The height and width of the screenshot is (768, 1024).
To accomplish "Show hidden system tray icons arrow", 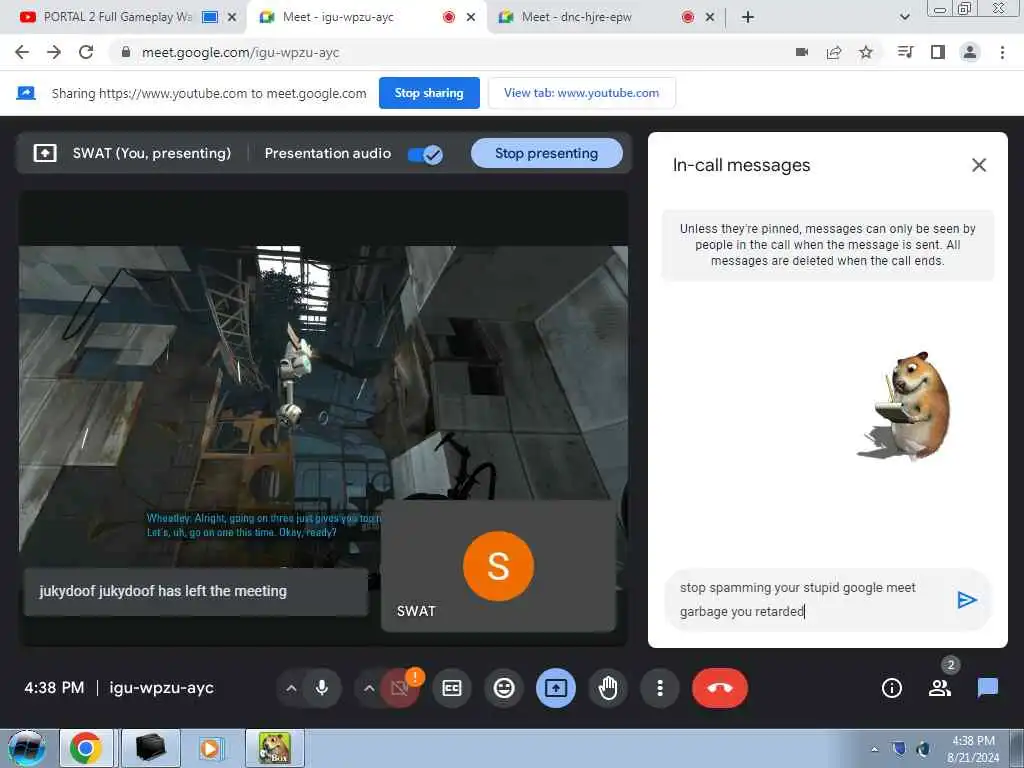I will tap(874, 749).
